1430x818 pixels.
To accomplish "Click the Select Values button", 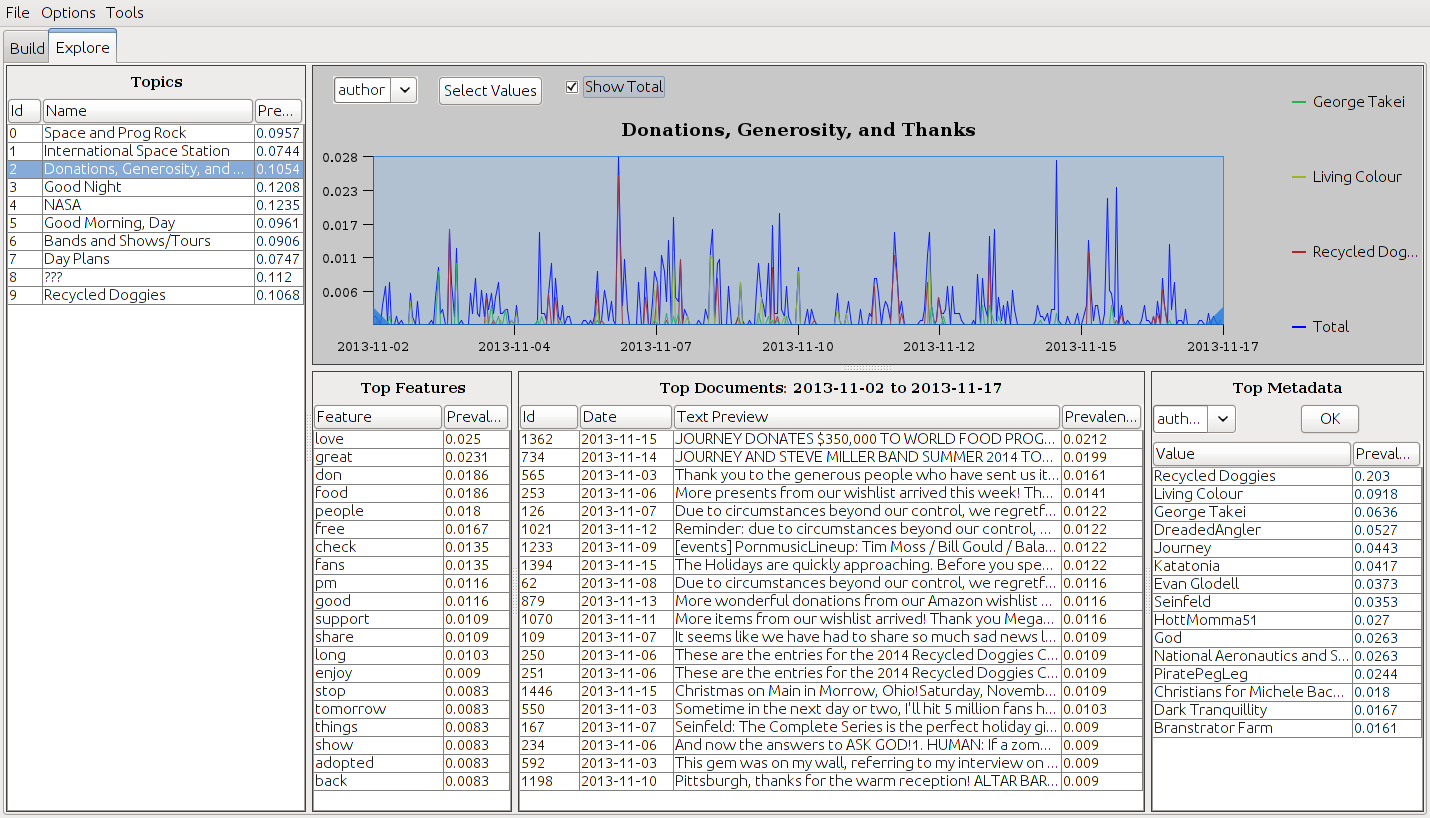I will 490,90.
